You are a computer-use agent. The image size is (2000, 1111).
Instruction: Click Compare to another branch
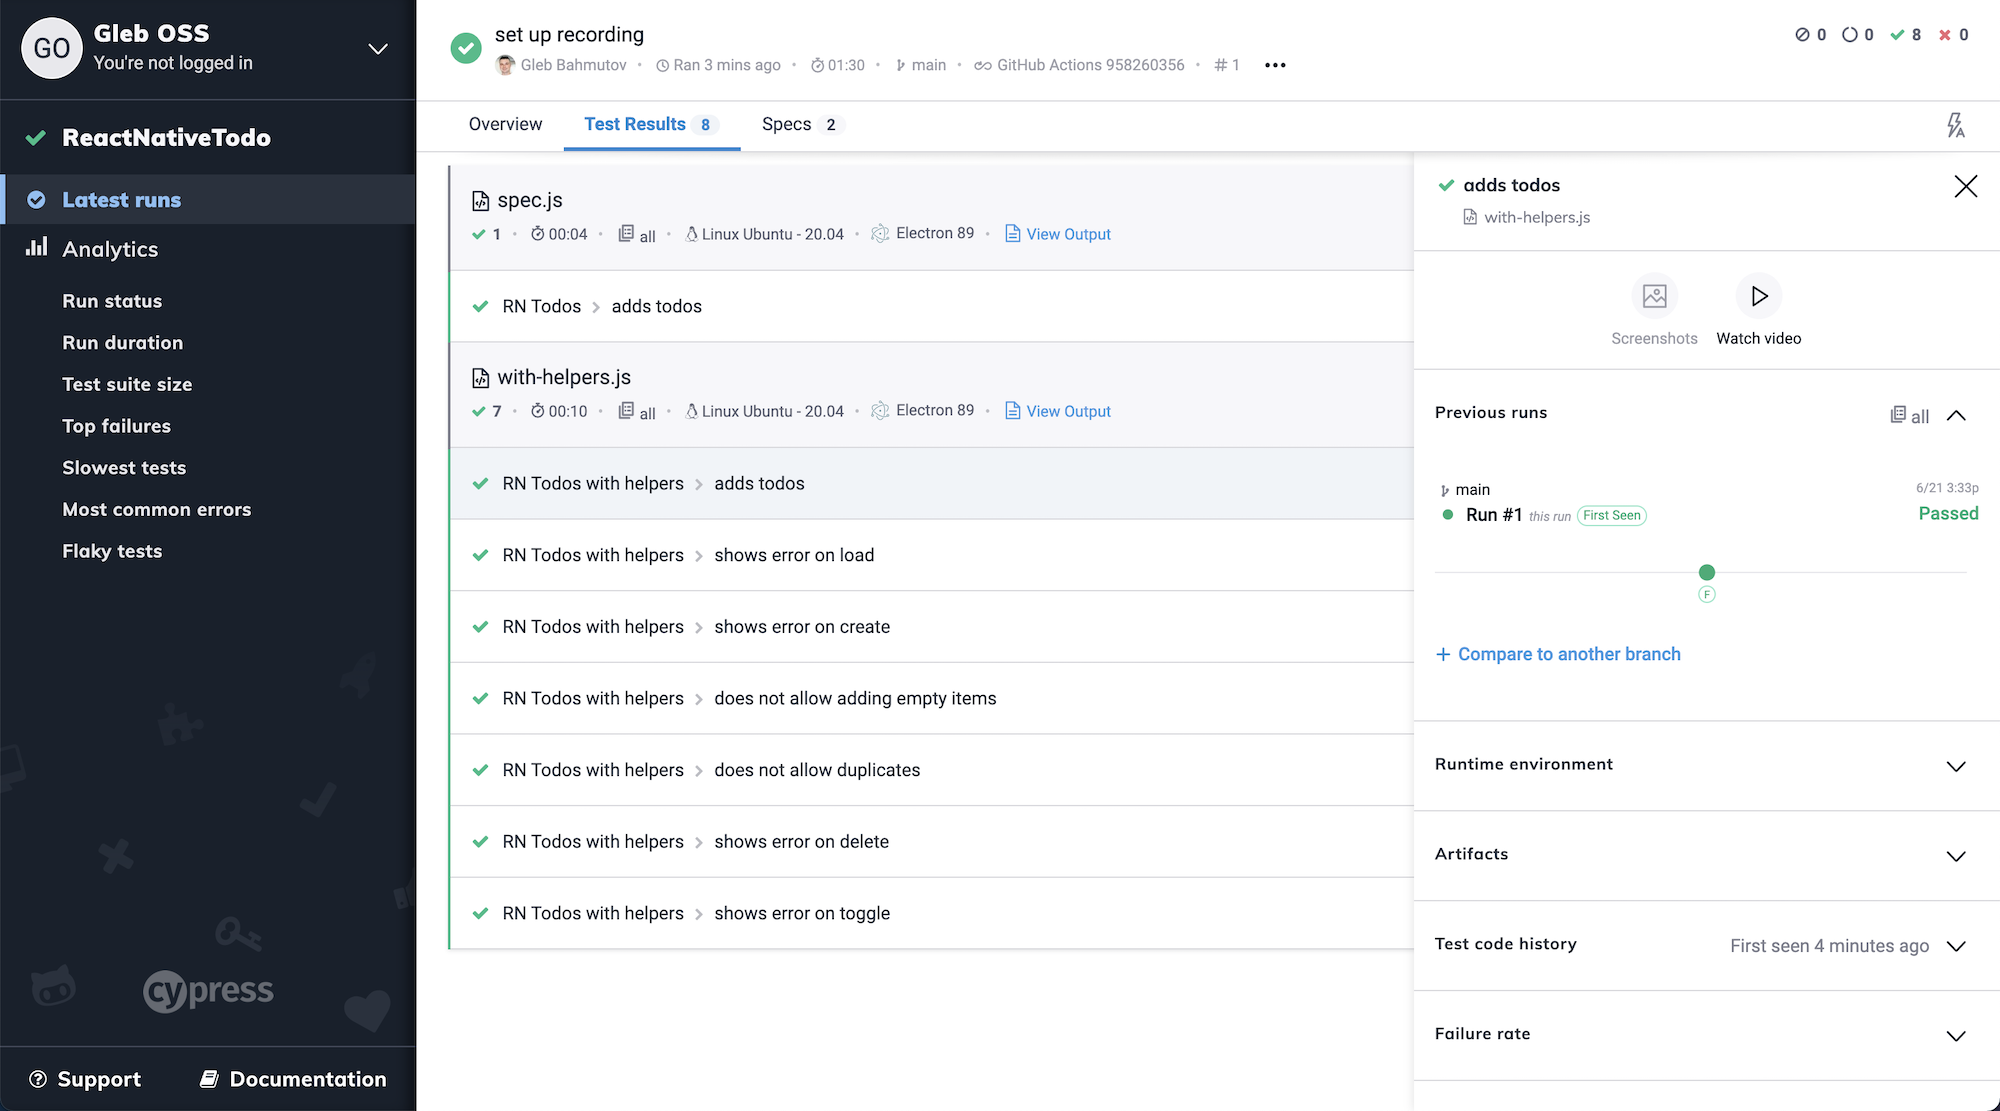[x=1558, y=654]
